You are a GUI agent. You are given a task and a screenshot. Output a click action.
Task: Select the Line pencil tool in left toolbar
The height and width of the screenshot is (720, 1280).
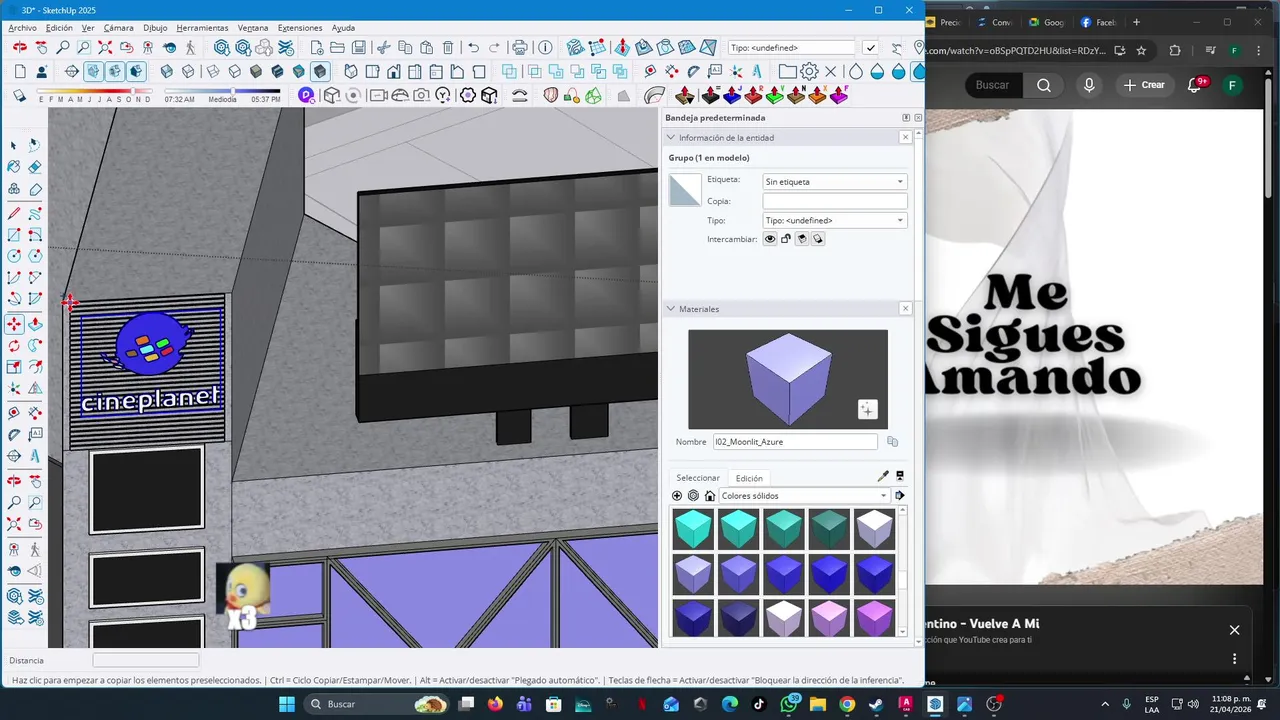[14, 213]
